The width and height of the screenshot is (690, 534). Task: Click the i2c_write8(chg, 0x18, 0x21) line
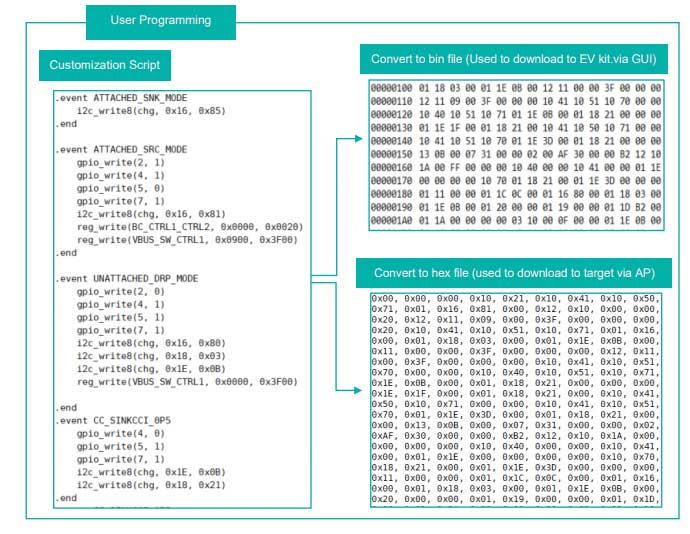pyautogui.click(x=151, y=485)
